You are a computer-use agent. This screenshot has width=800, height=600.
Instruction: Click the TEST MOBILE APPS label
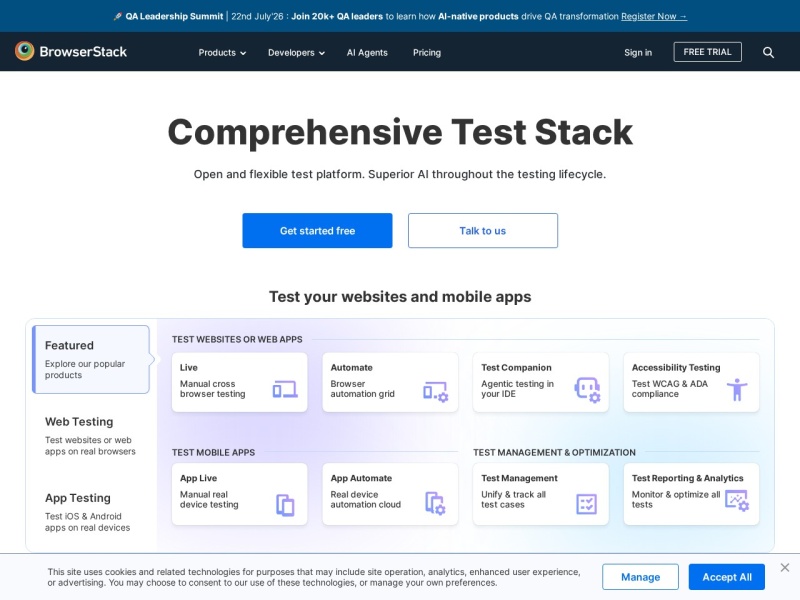pos(213,453)
